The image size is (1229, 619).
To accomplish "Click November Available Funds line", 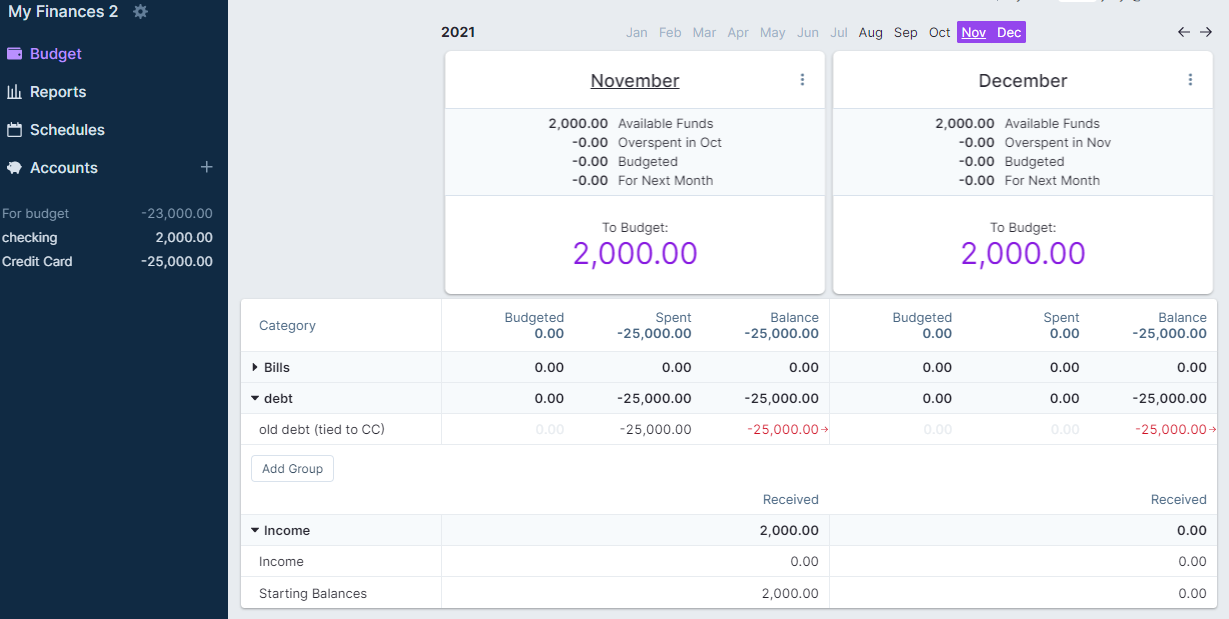I will [631, 124].
